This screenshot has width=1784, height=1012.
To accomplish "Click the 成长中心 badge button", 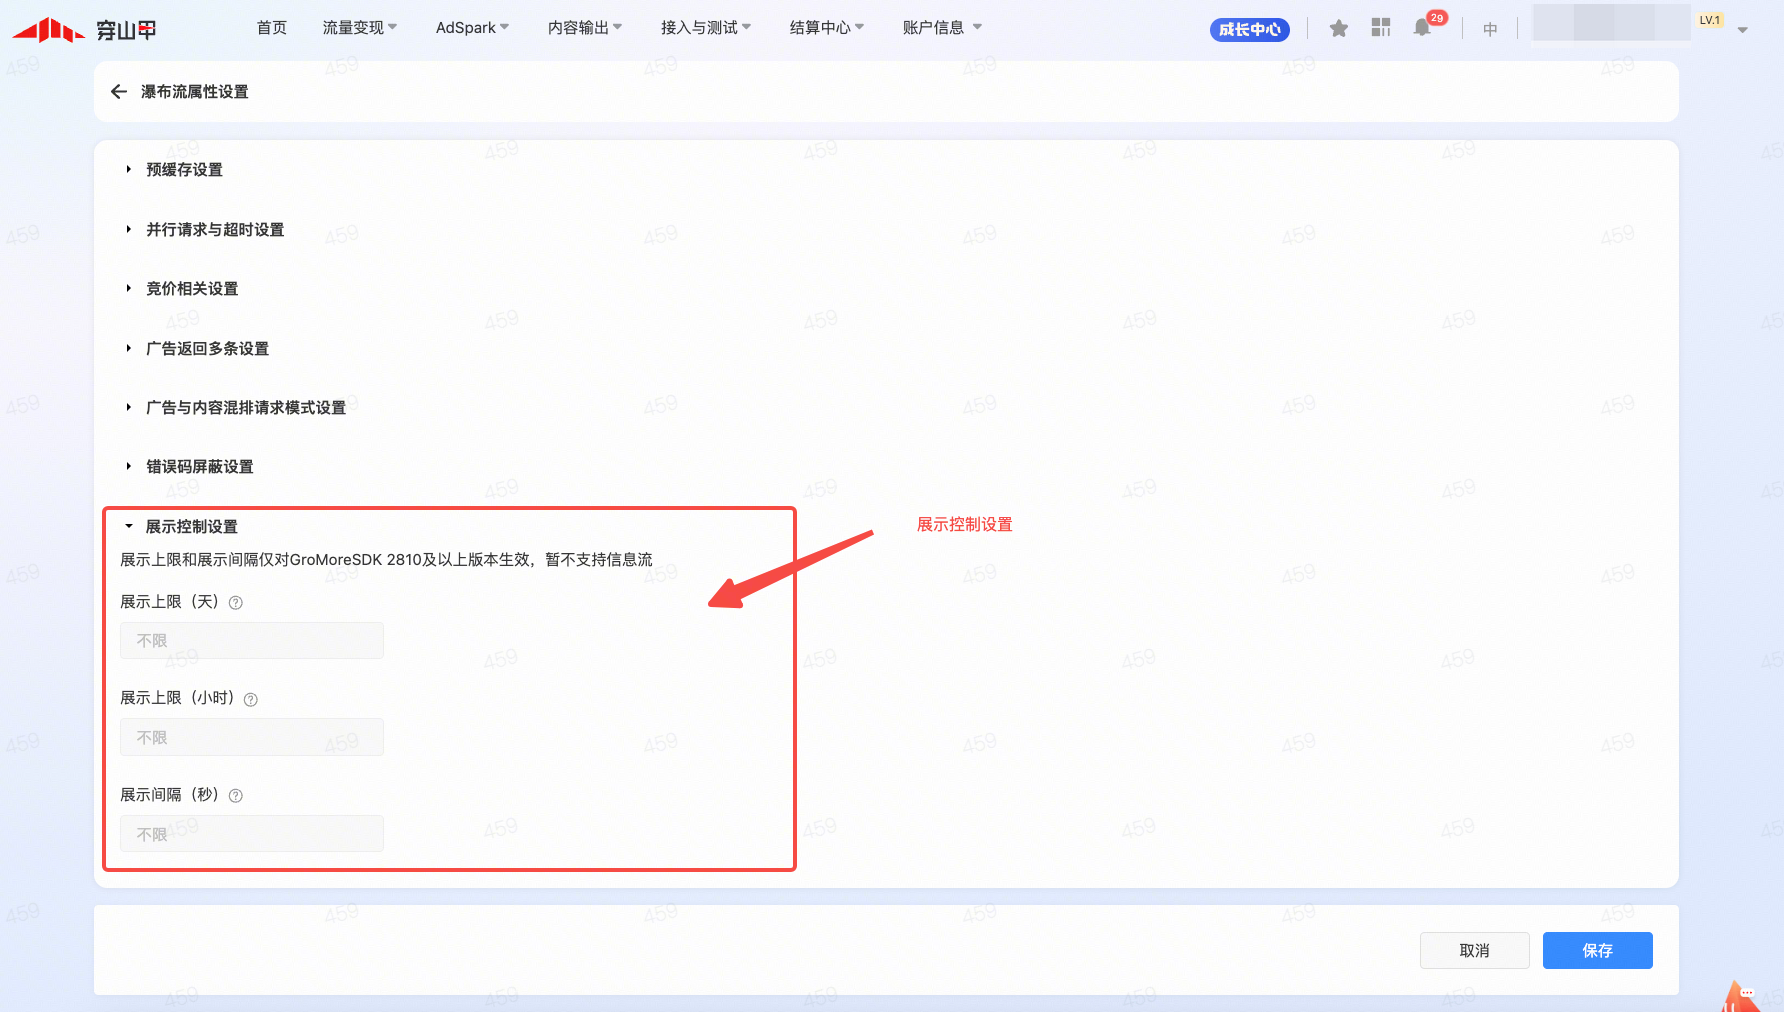I will [1249, 30].
